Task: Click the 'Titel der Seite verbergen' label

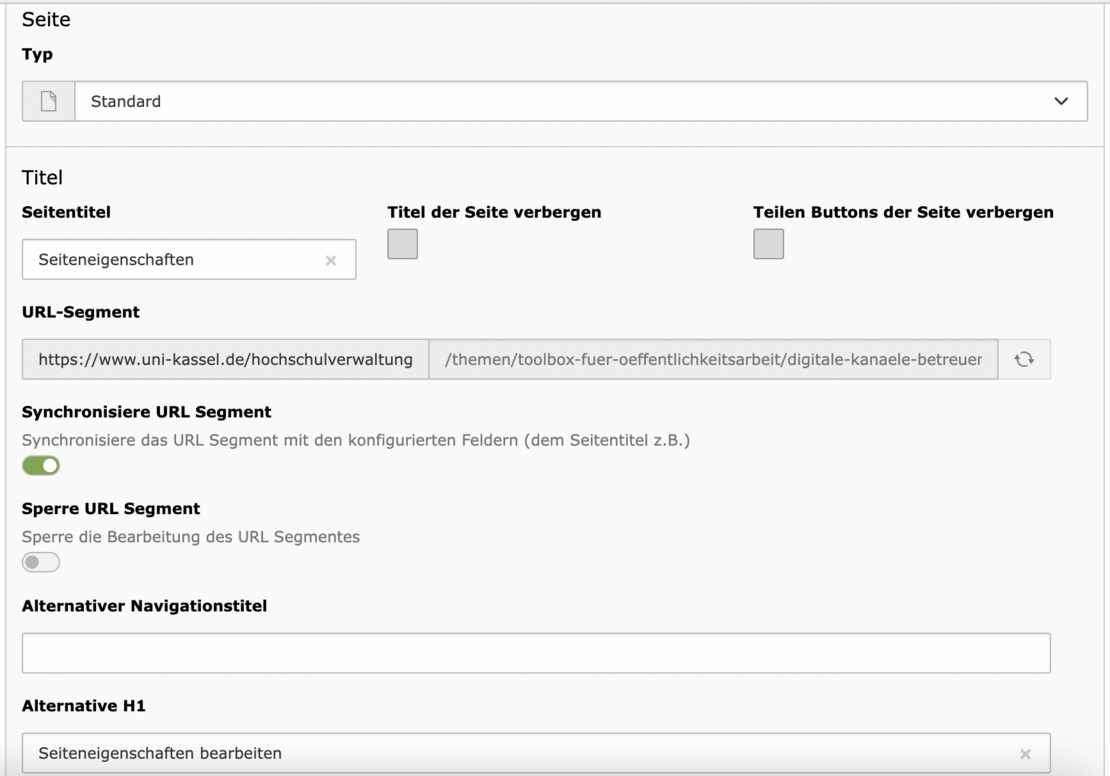Action: (494, 212)
